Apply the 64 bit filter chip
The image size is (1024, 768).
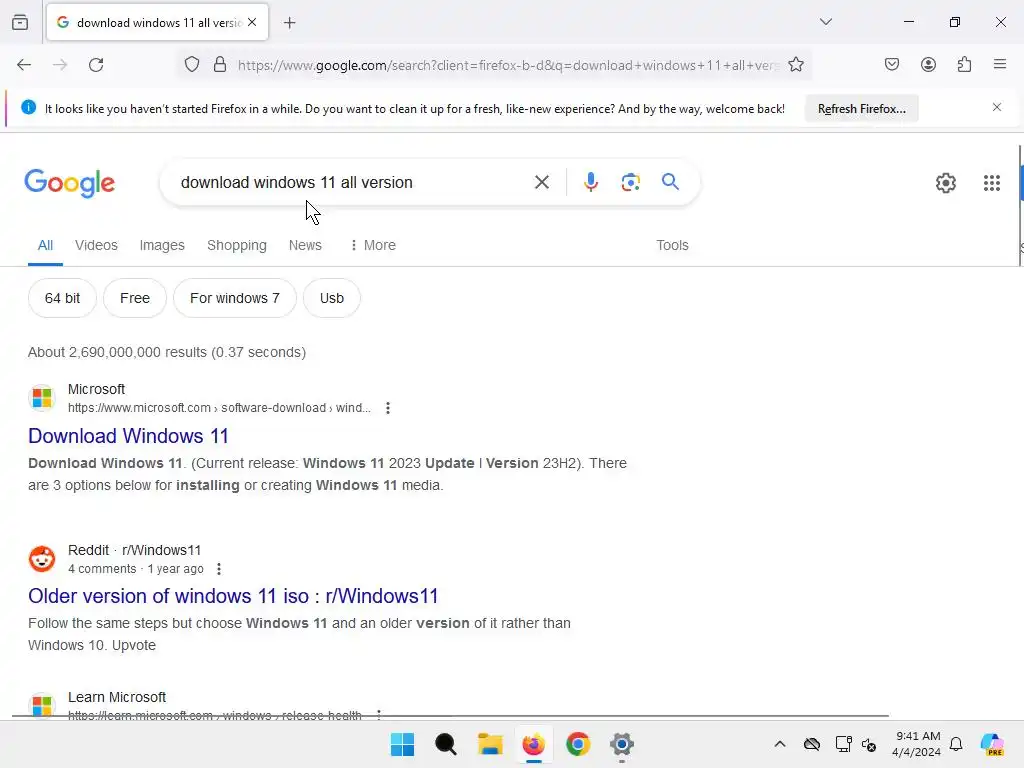tap(62, 298)
